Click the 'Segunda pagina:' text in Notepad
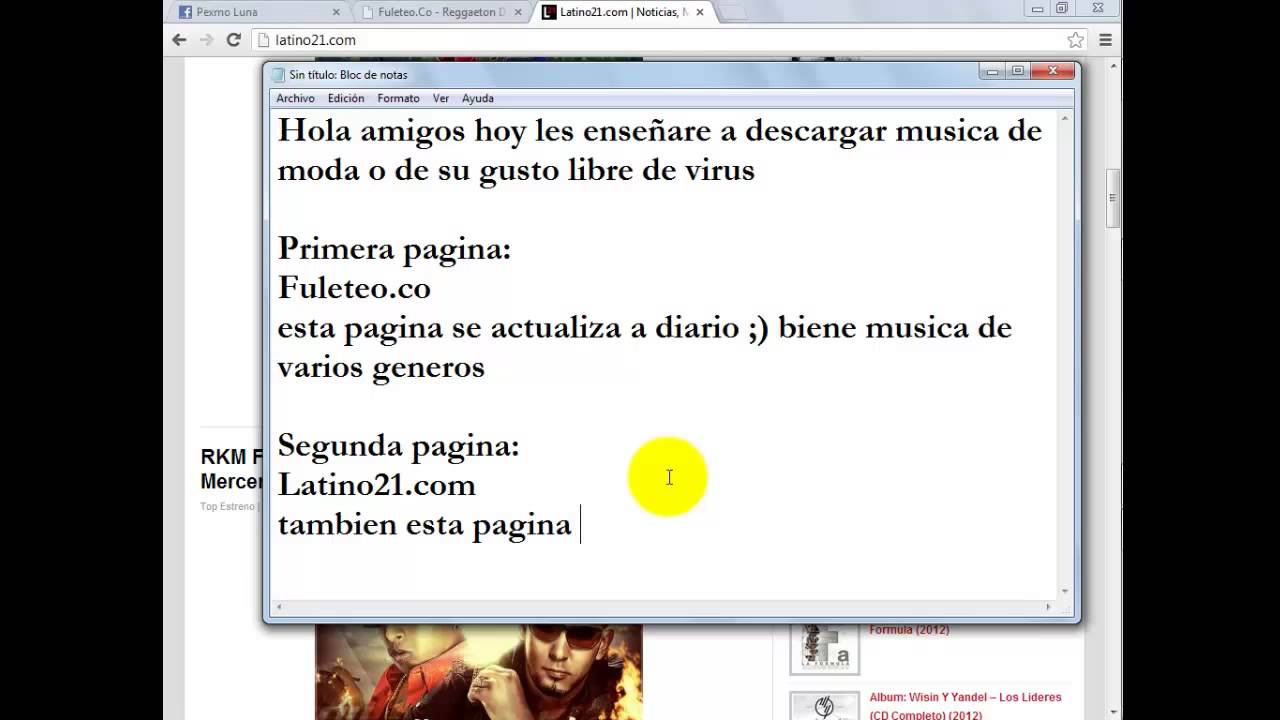This screenshot has width=1280, height=720. coord(398,446)
